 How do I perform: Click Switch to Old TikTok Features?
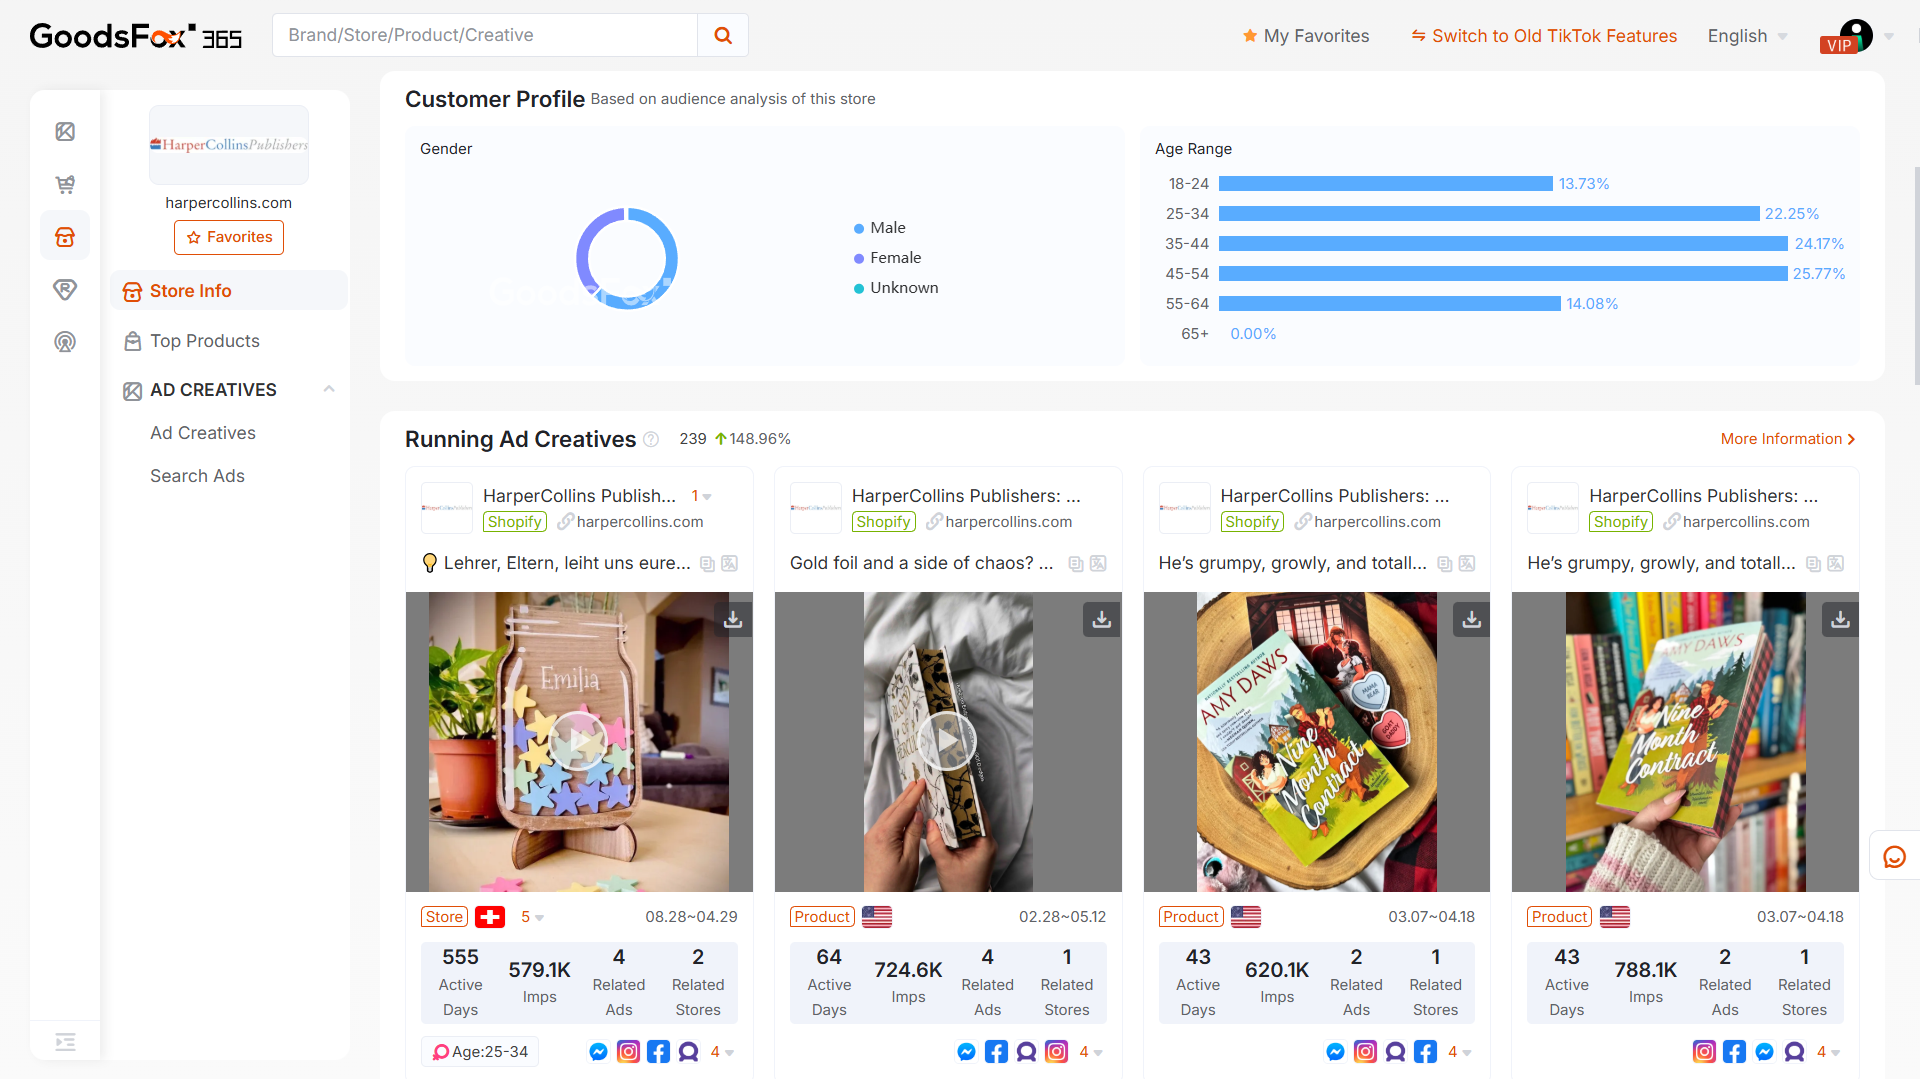(x=1544, y=36)
